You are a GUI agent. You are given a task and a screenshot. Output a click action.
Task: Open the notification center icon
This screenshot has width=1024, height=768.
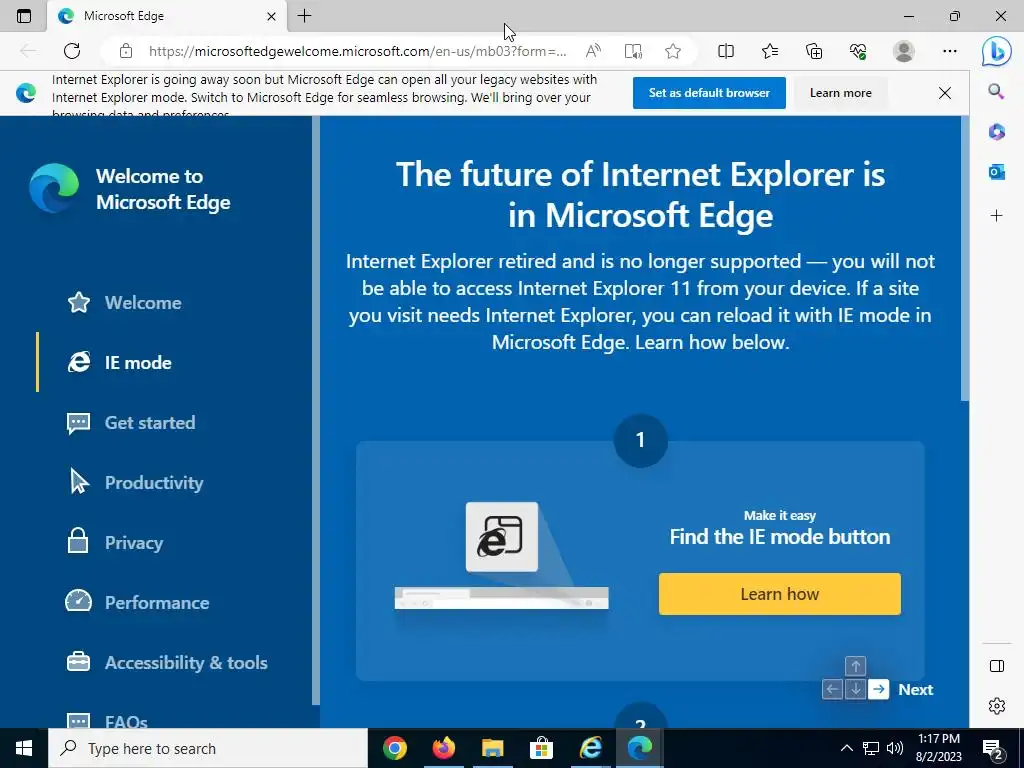(993, 748)
